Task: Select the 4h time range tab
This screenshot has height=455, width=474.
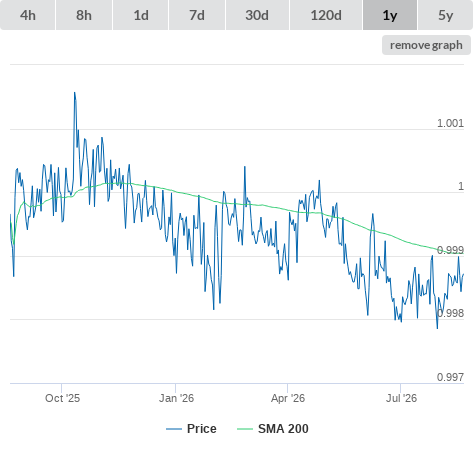Action: [28, 15]
